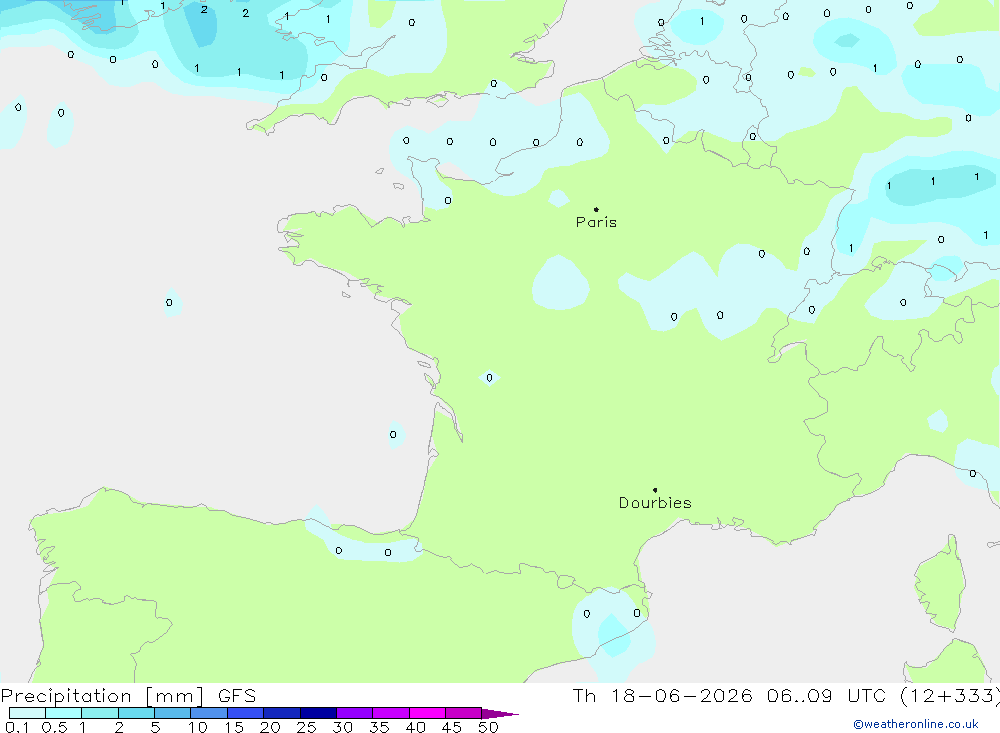Select the 0.5–1 mm legend swatch

click(x=63, y=713)
